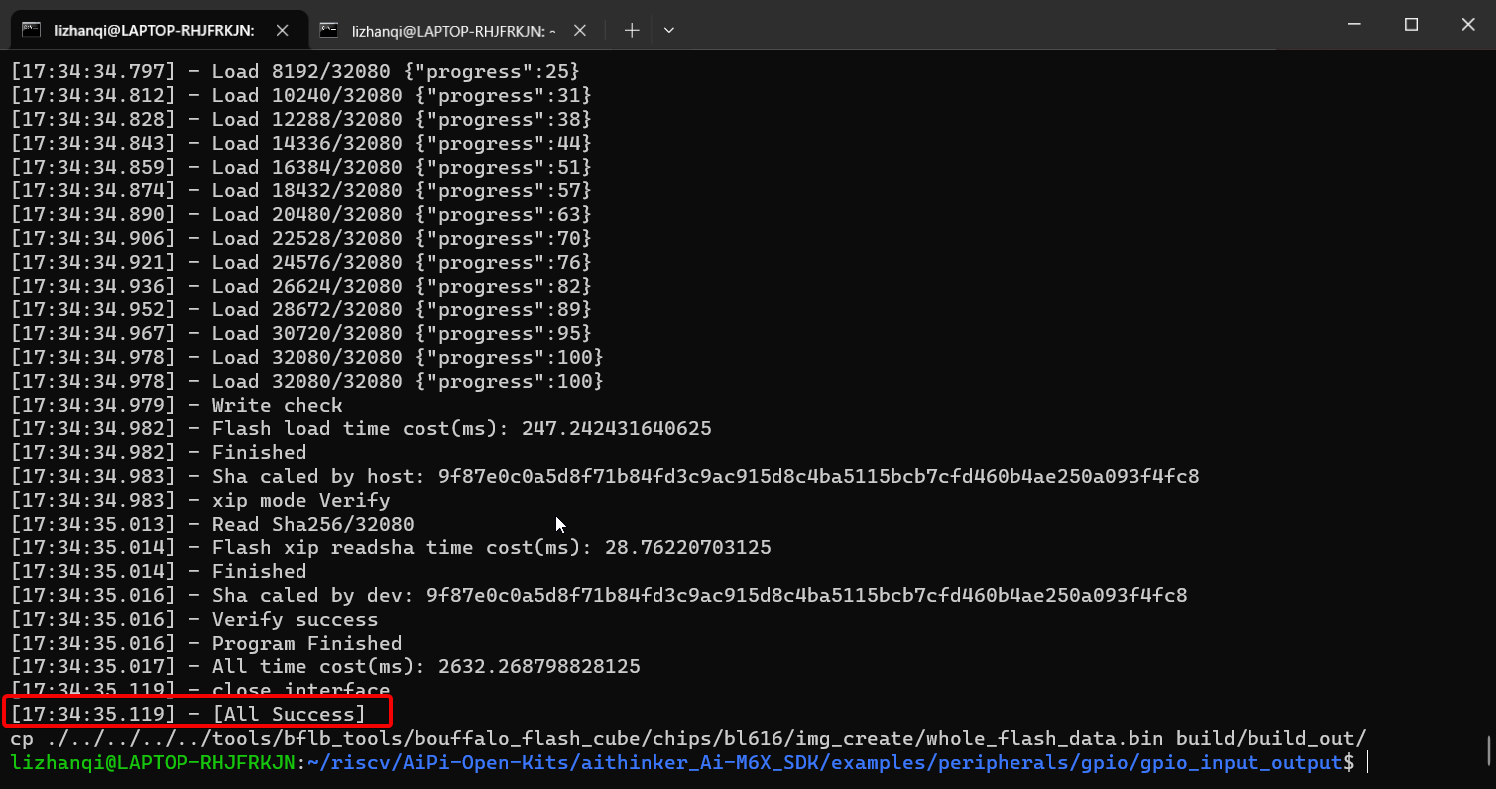Close the first terminal tab
Screen dimensions: 1496x789
283,30
